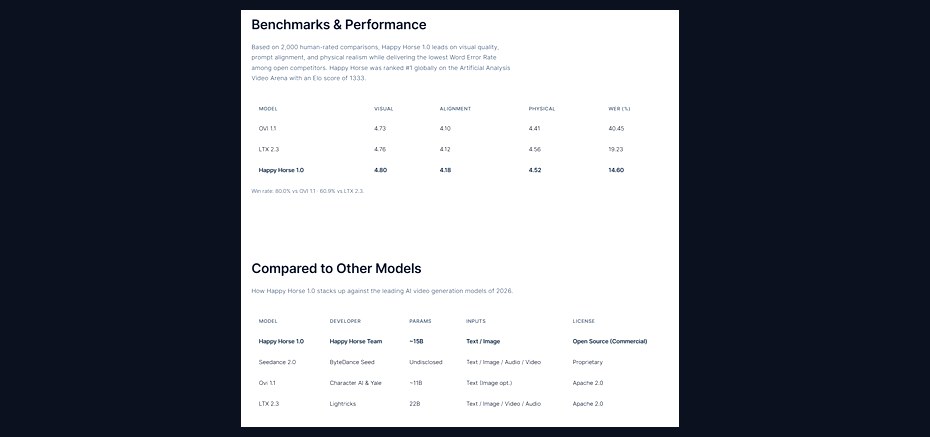Click the 14.60 WER value
930x437 pixels.
point(616,170)
